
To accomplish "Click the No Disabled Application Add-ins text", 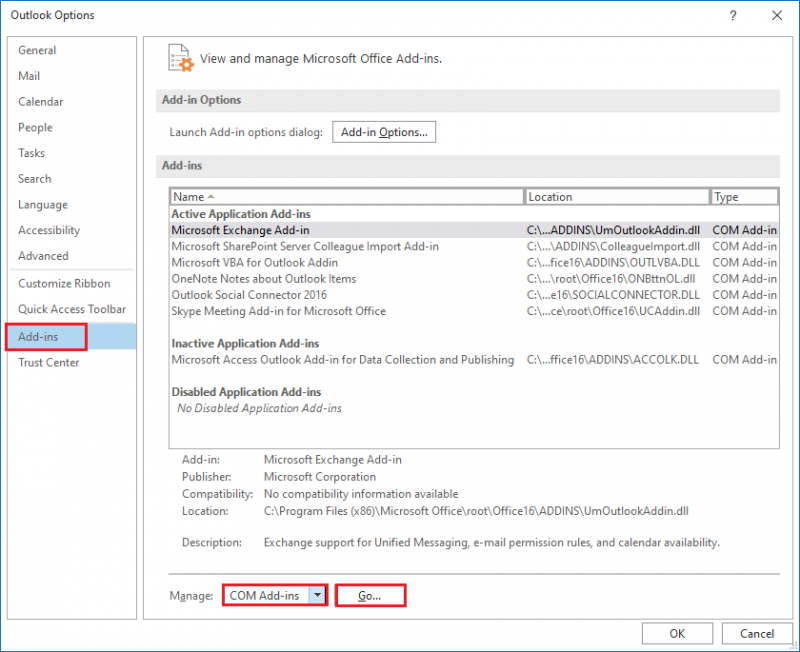I will click(259, 408).
